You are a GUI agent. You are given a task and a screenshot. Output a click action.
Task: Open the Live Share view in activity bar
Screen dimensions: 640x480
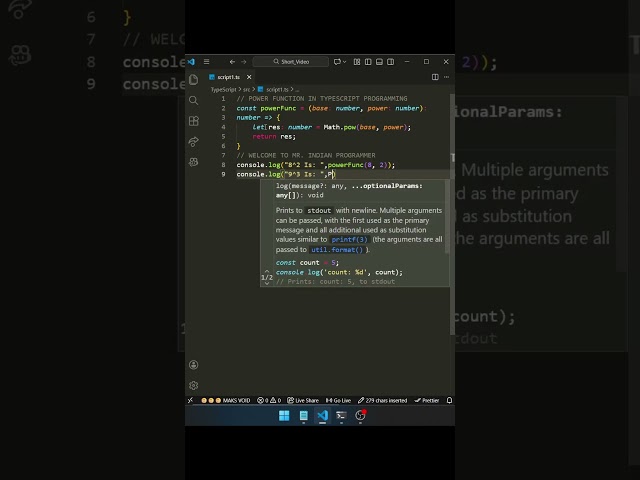[x=193, y=142]
